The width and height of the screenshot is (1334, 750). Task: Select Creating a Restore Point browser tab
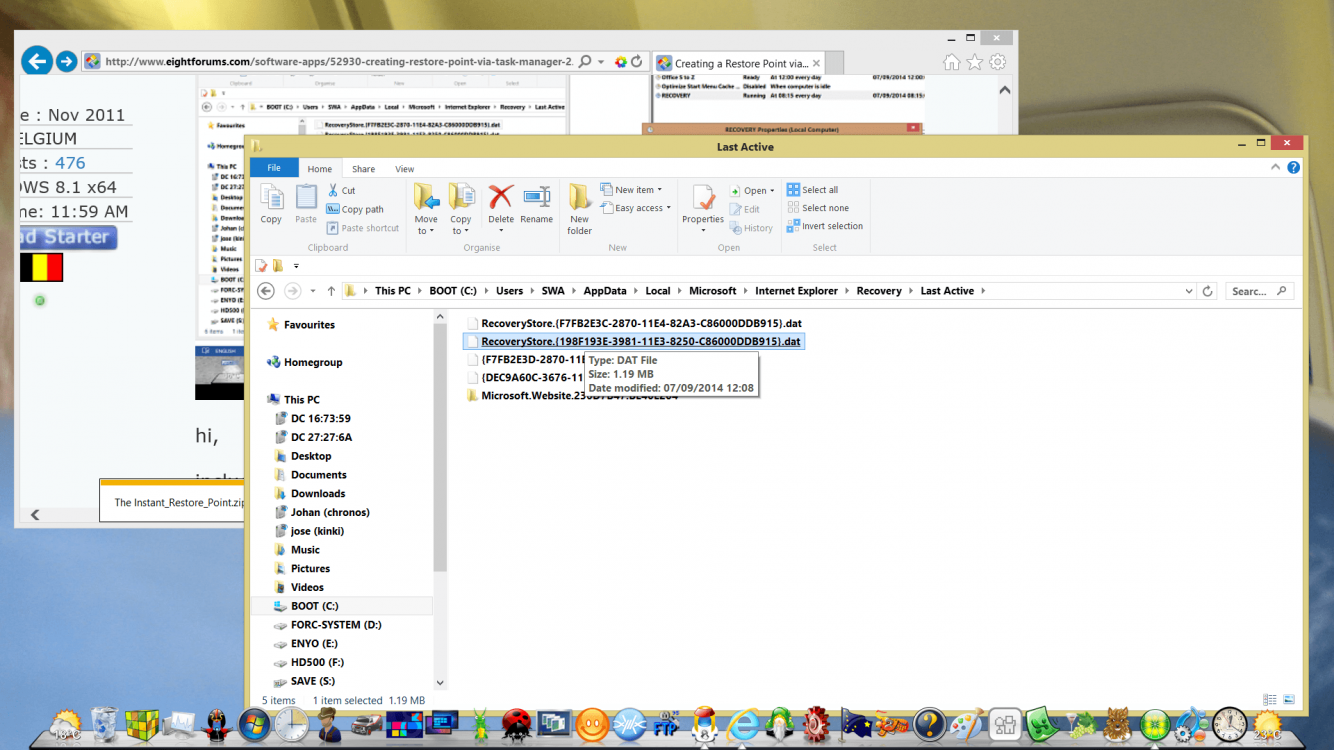[740, 63]
